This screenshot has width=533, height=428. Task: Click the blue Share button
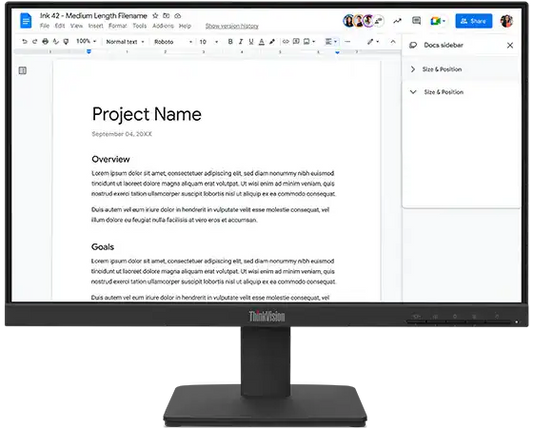coord(474,21)
